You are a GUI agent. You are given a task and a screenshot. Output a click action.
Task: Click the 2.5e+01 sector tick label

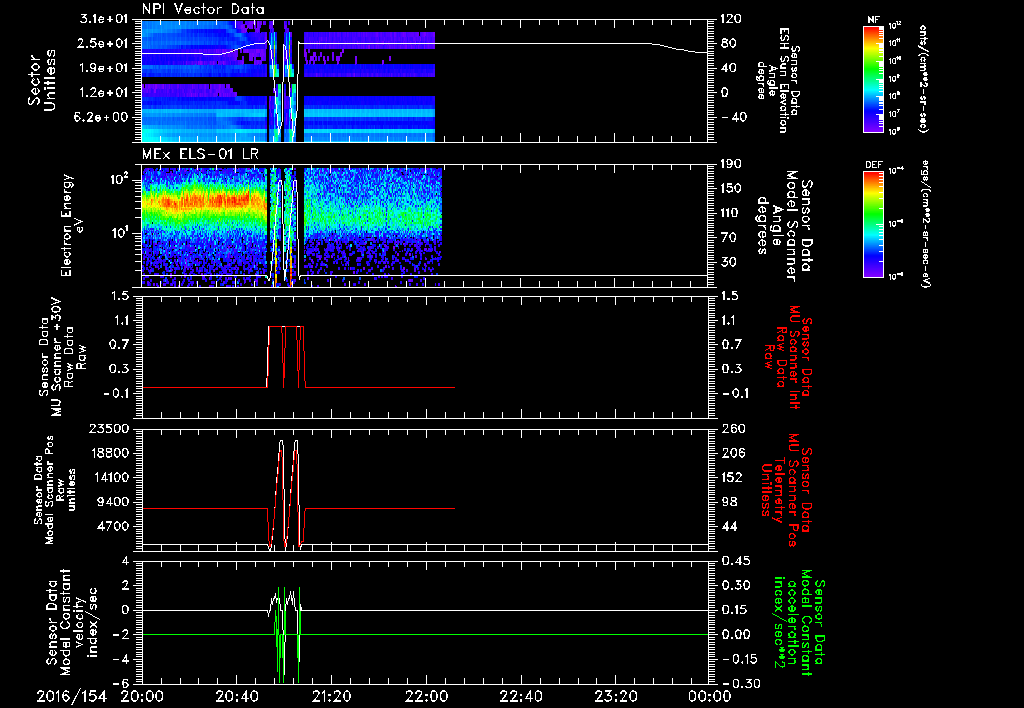(x=104, y=43)
